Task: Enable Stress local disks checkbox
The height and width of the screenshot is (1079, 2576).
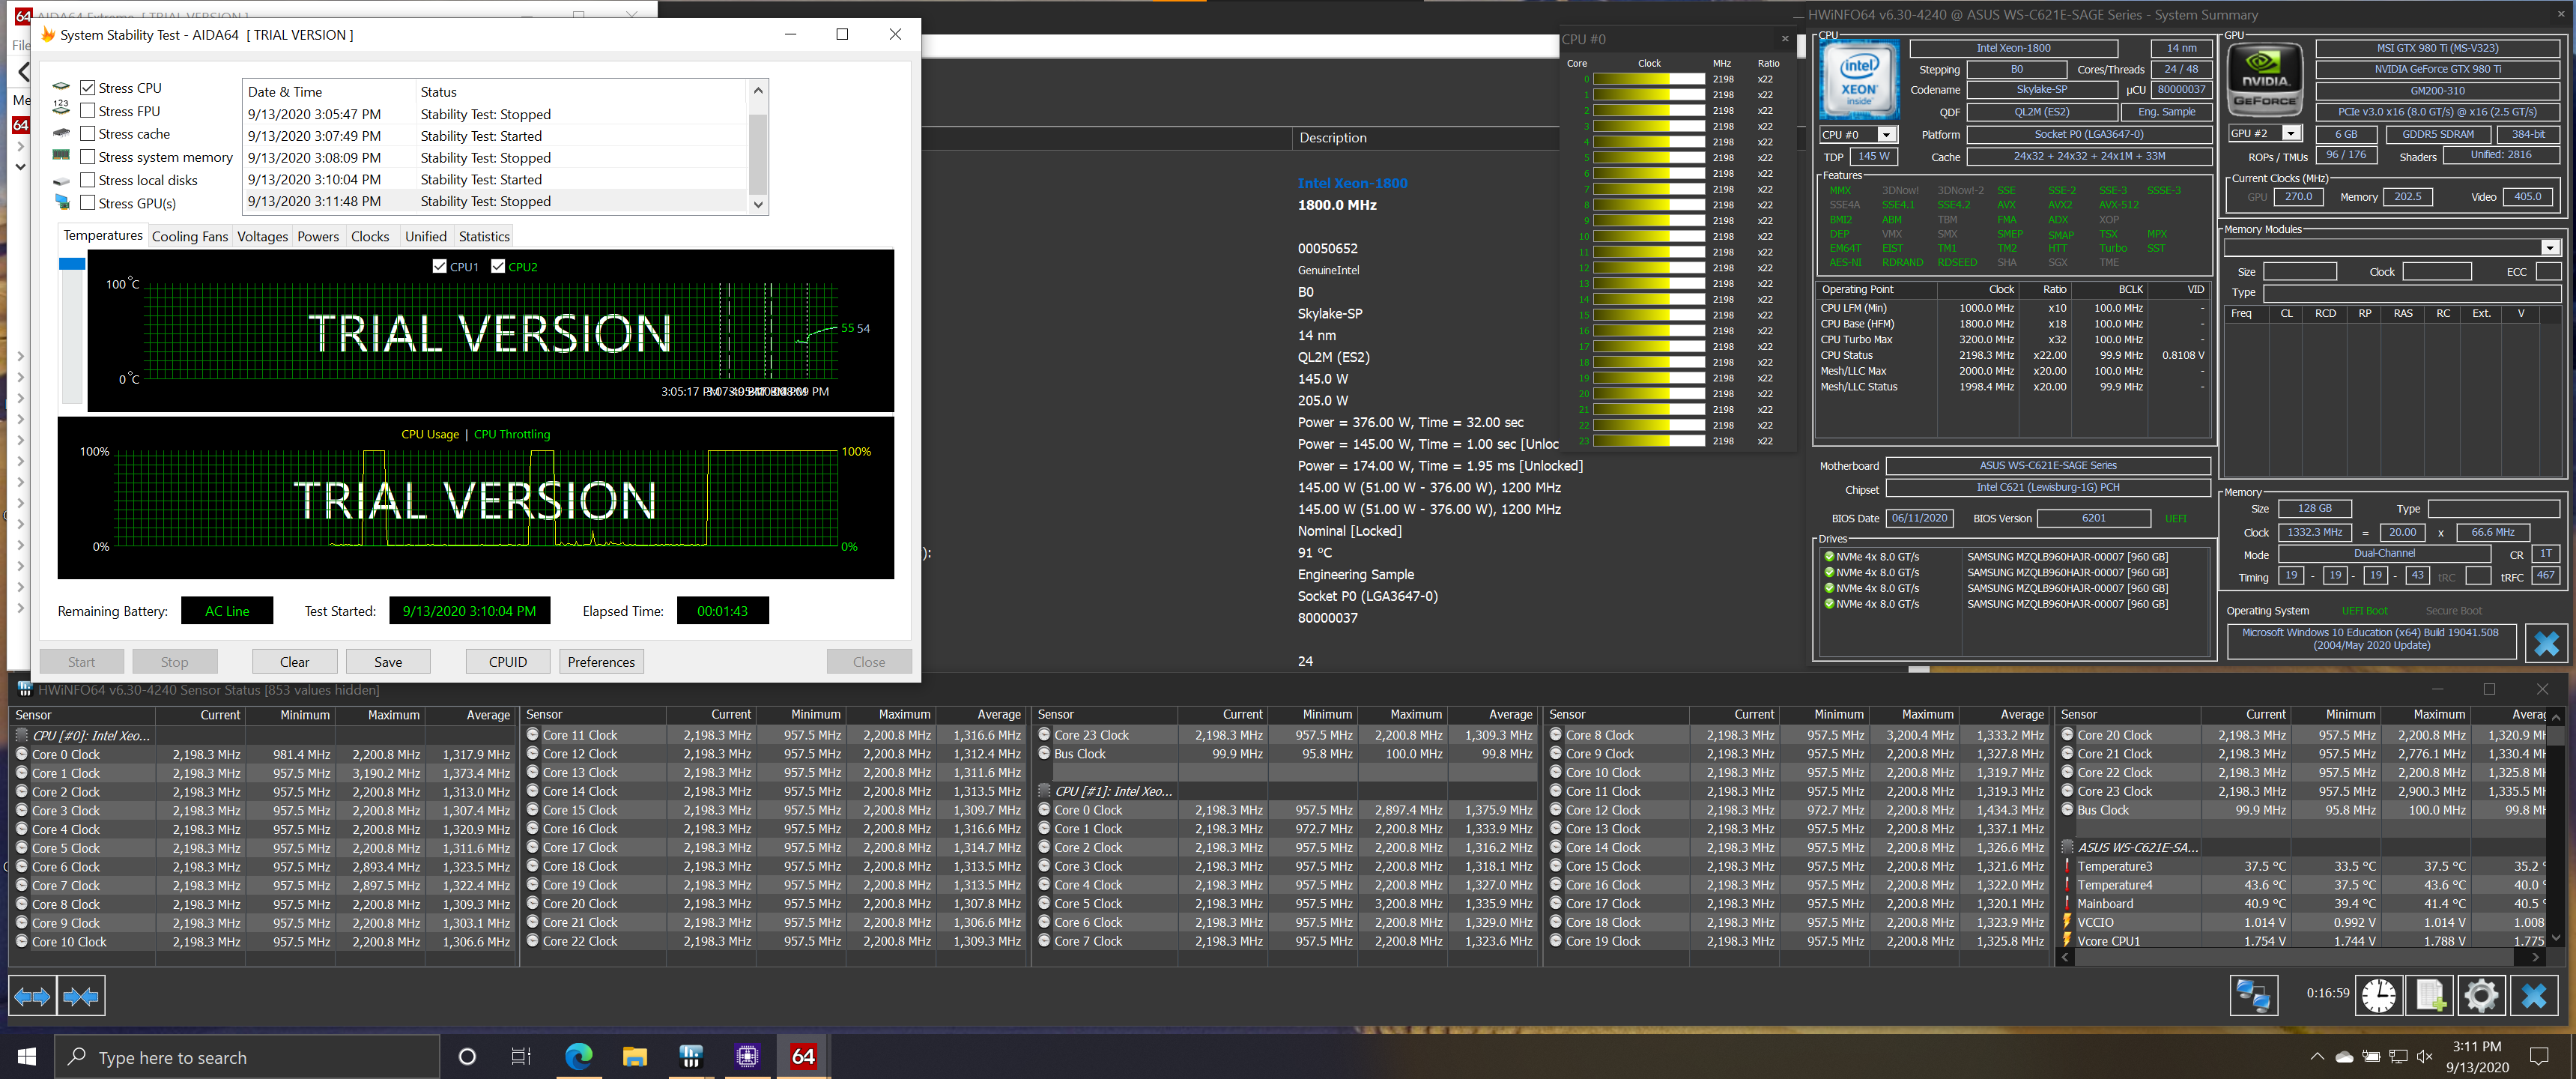Action: coord(88,180)
